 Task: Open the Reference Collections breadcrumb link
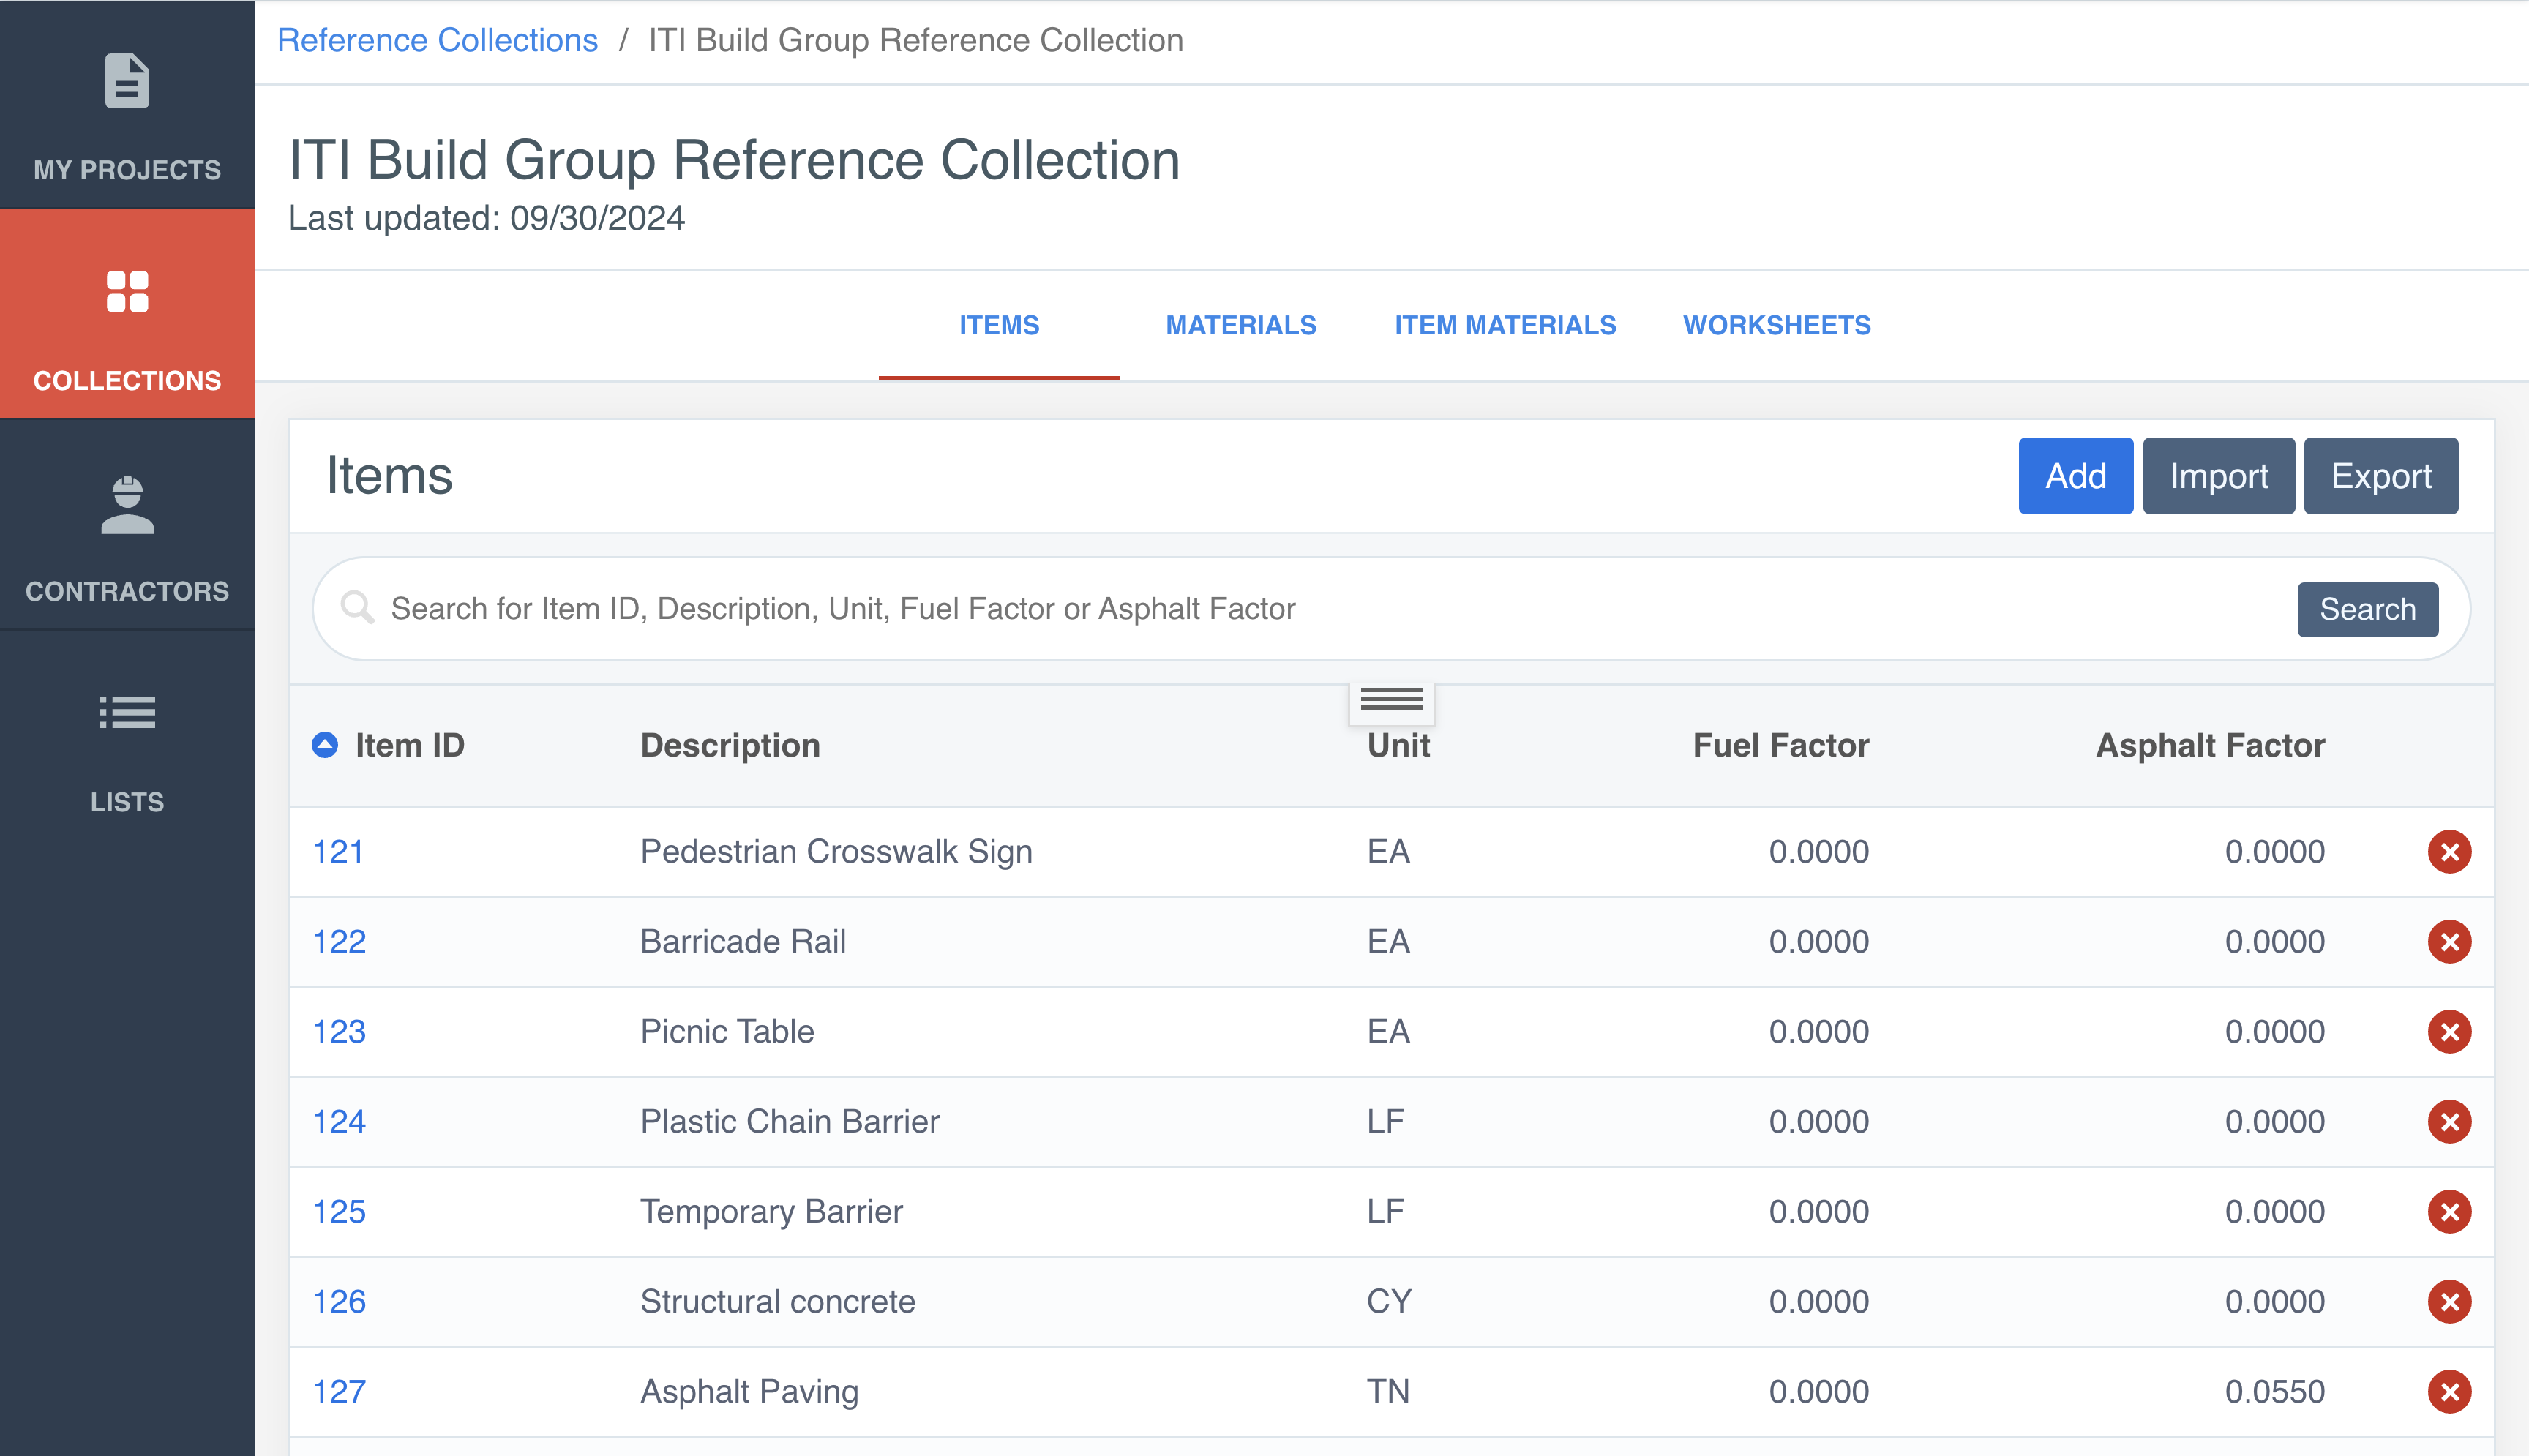coord(437,40)
